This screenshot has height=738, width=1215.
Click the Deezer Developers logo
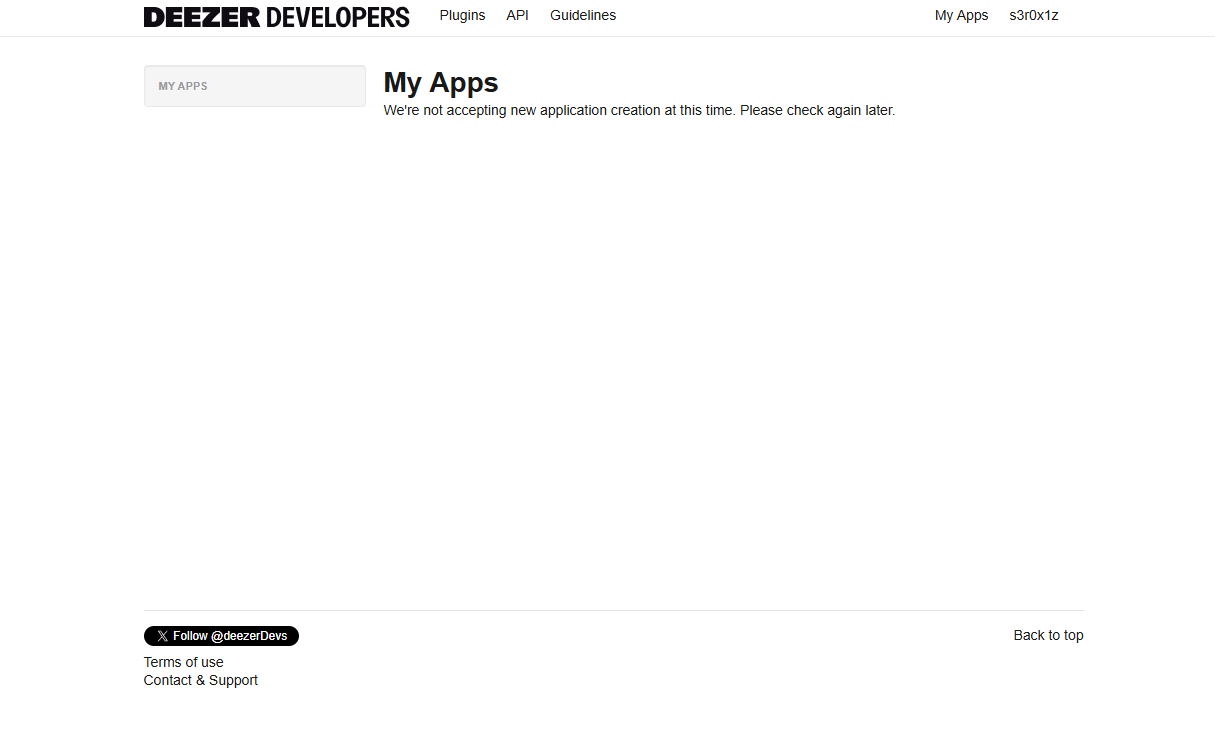(277, 17)
